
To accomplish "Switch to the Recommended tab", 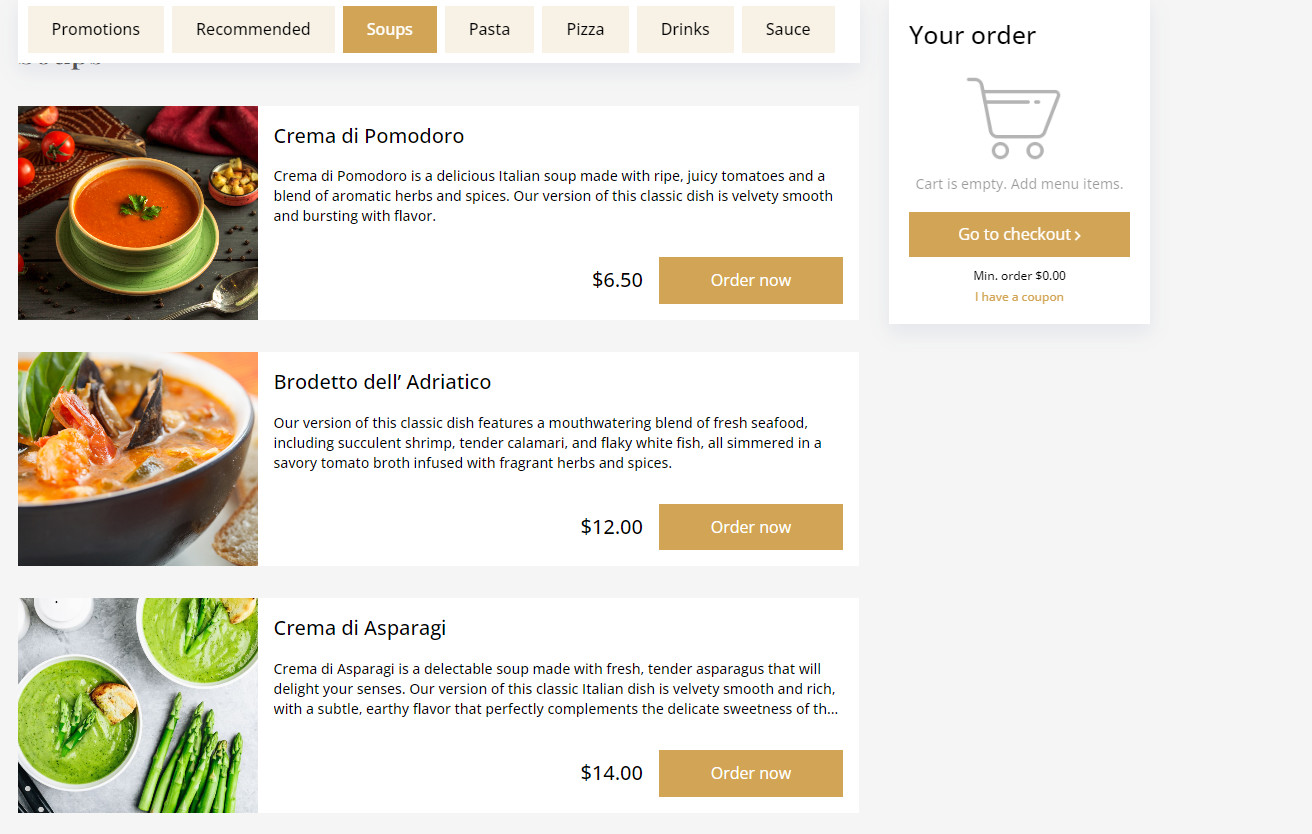I will coord(253,29).
